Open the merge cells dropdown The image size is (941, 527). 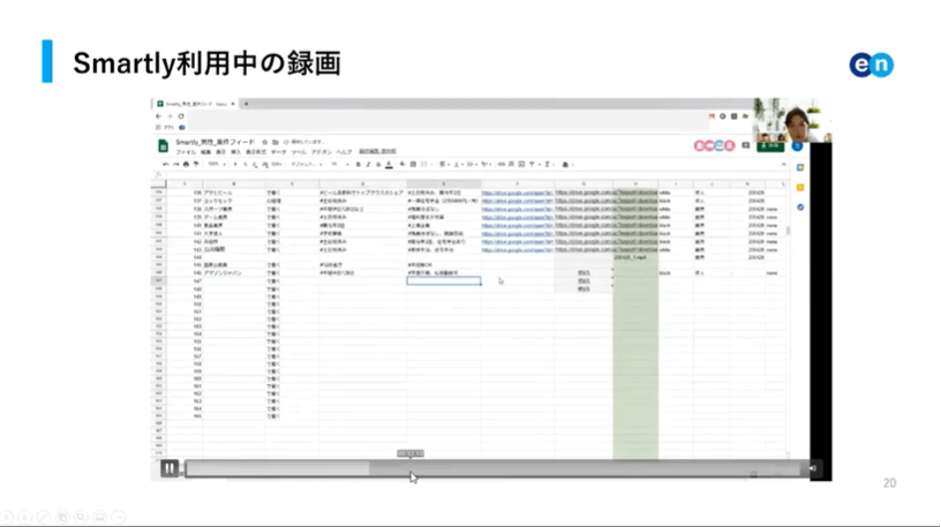[x=425, y=164]
